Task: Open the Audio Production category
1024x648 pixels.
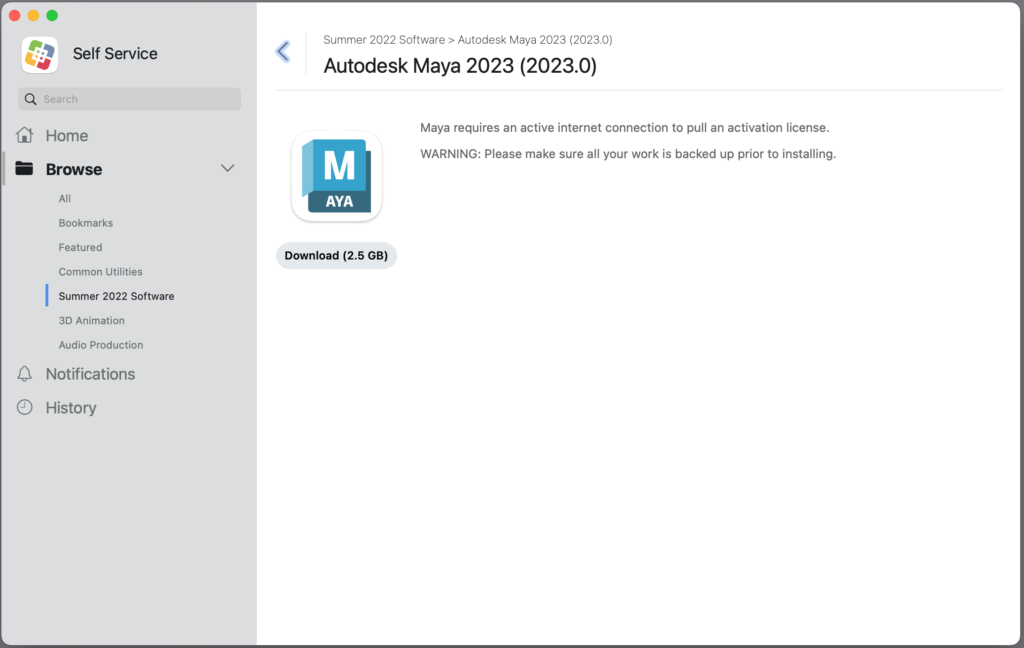Action: [x=101, y=345]
